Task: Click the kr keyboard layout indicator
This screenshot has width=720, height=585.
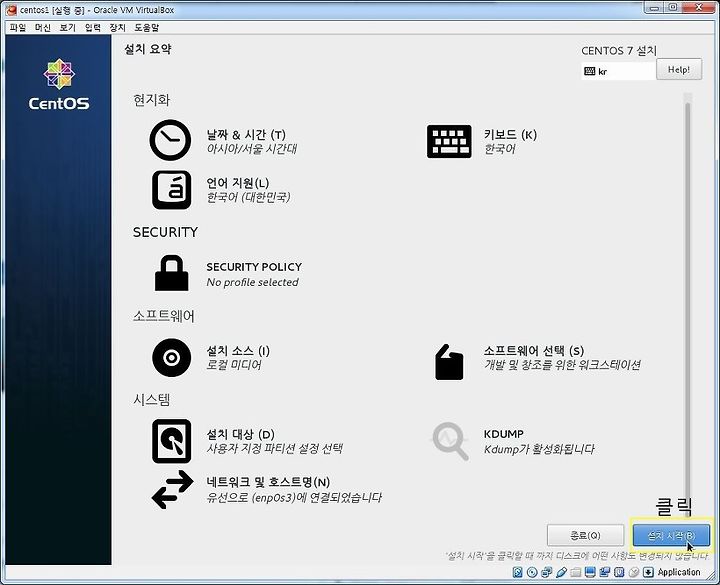Action: 618,71
